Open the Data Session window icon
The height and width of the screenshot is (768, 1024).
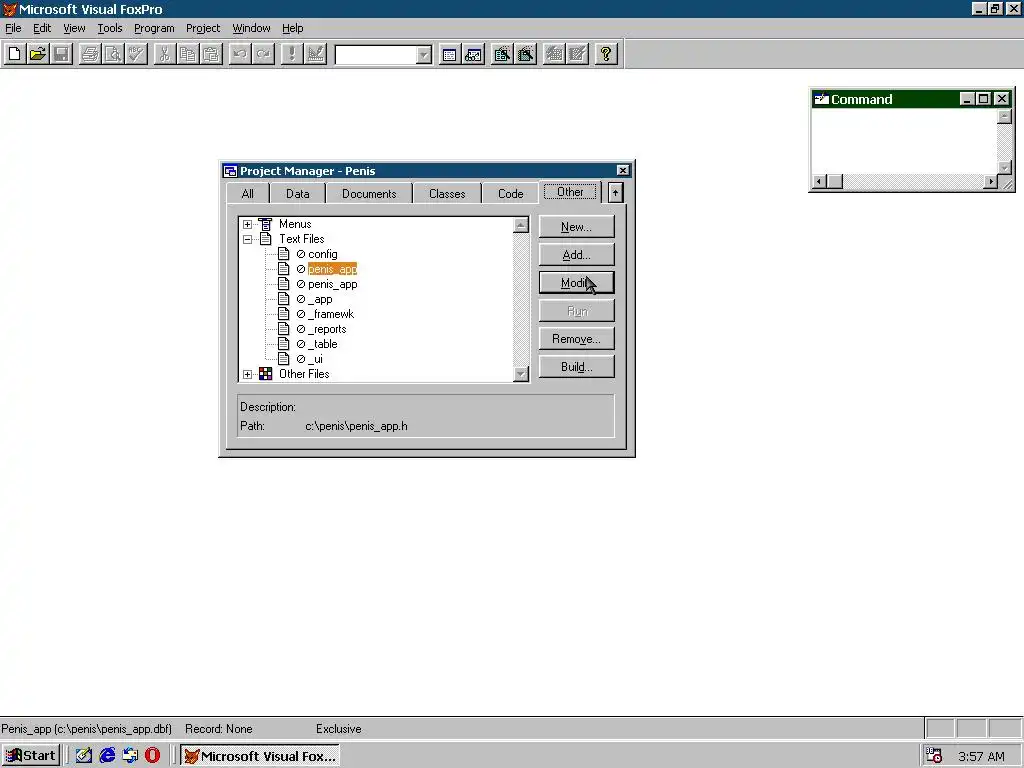click(x=473, y=54)
